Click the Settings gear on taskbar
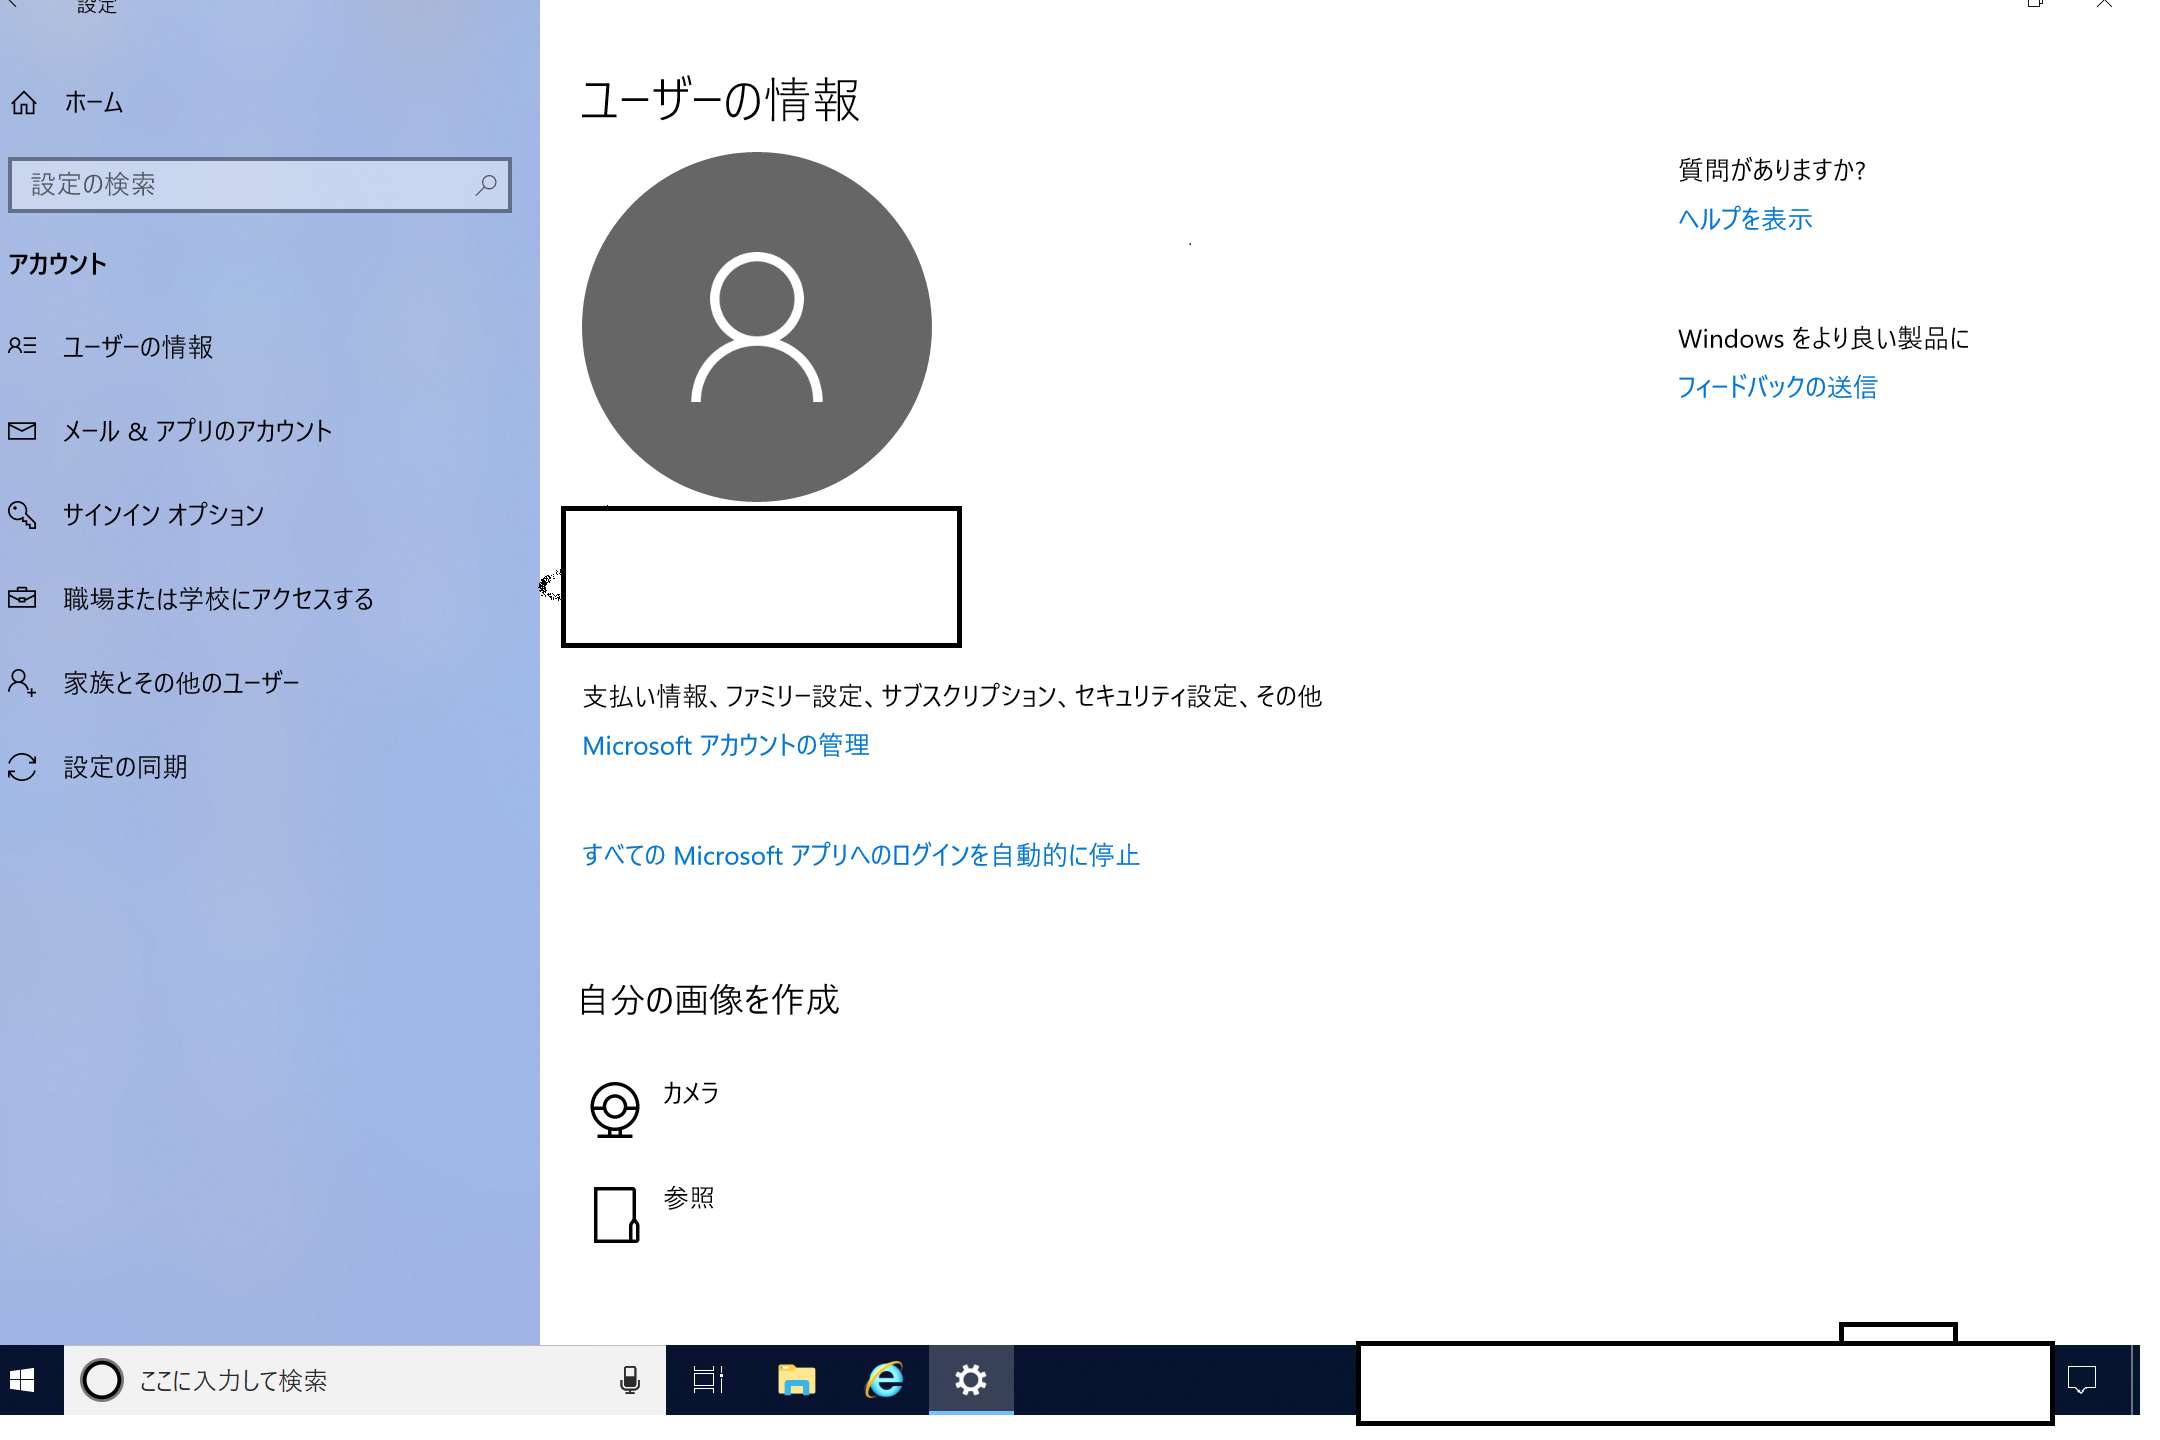The width and height of the screenshot is (2160, 1440). pyautogui.click(x=971, y=1381)
